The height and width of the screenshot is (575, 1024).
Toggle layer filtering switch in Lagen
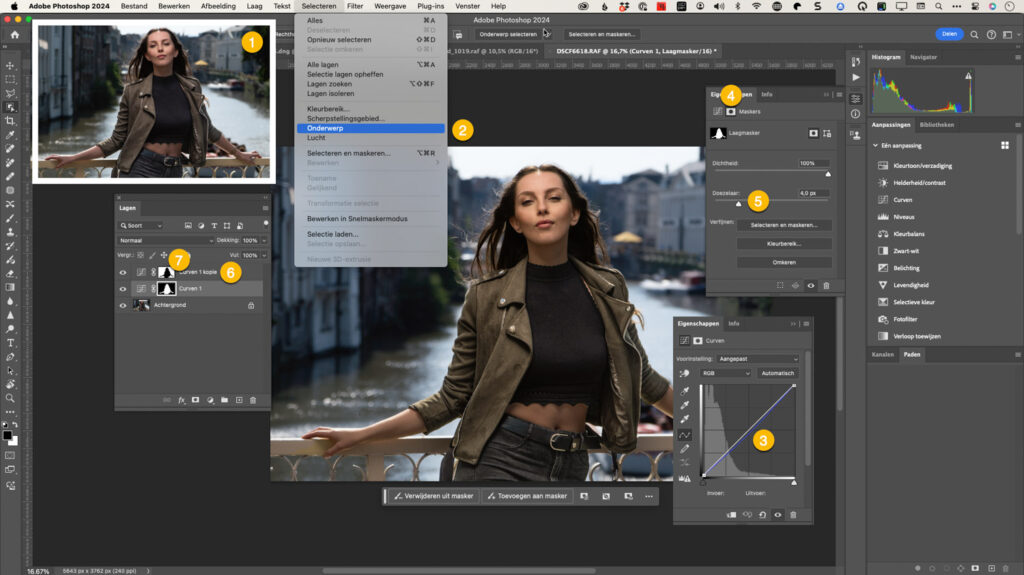(266, 223)
